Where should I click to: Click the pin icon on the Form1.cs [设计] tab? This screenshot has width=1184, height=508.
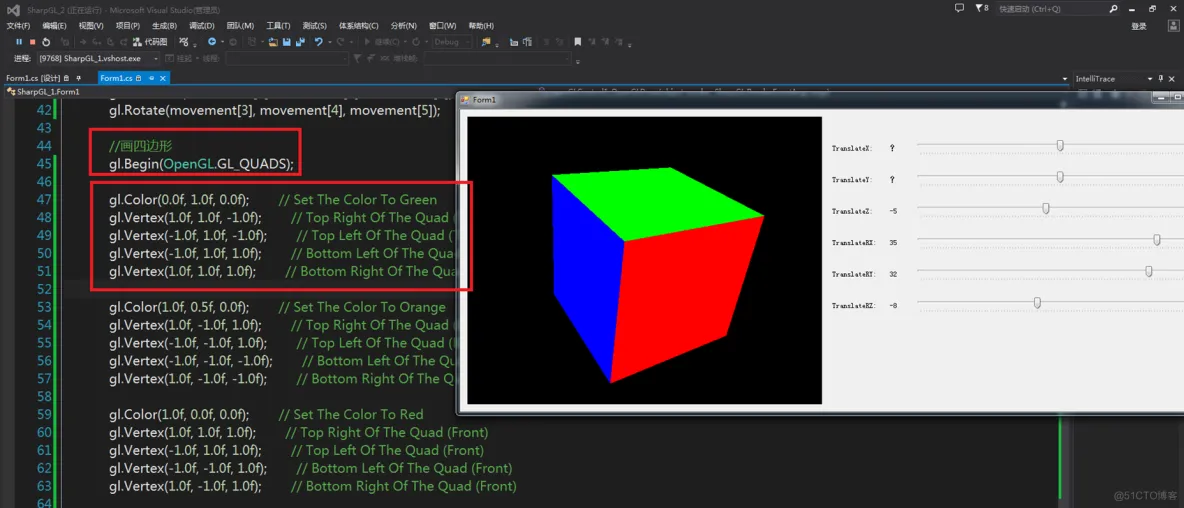point(79,78)
